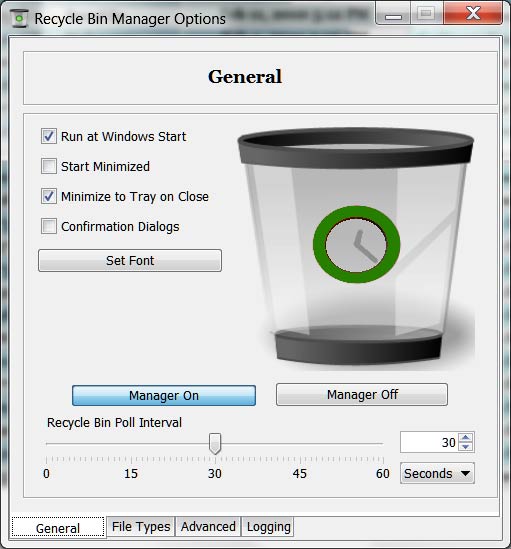Enable the Start Minimized checkbox

[x=49, y=166]
